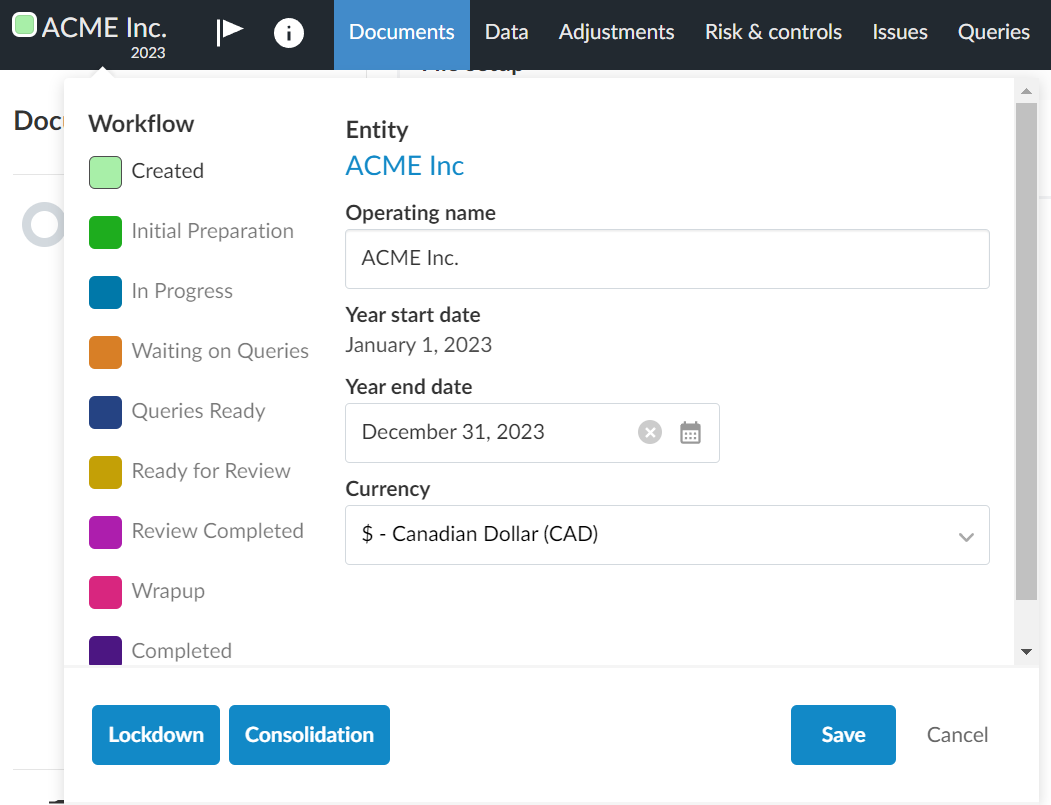This screenshot has height=805, width=1051.
Task: Set workflow to In Progress
Action: click(106, 292)
